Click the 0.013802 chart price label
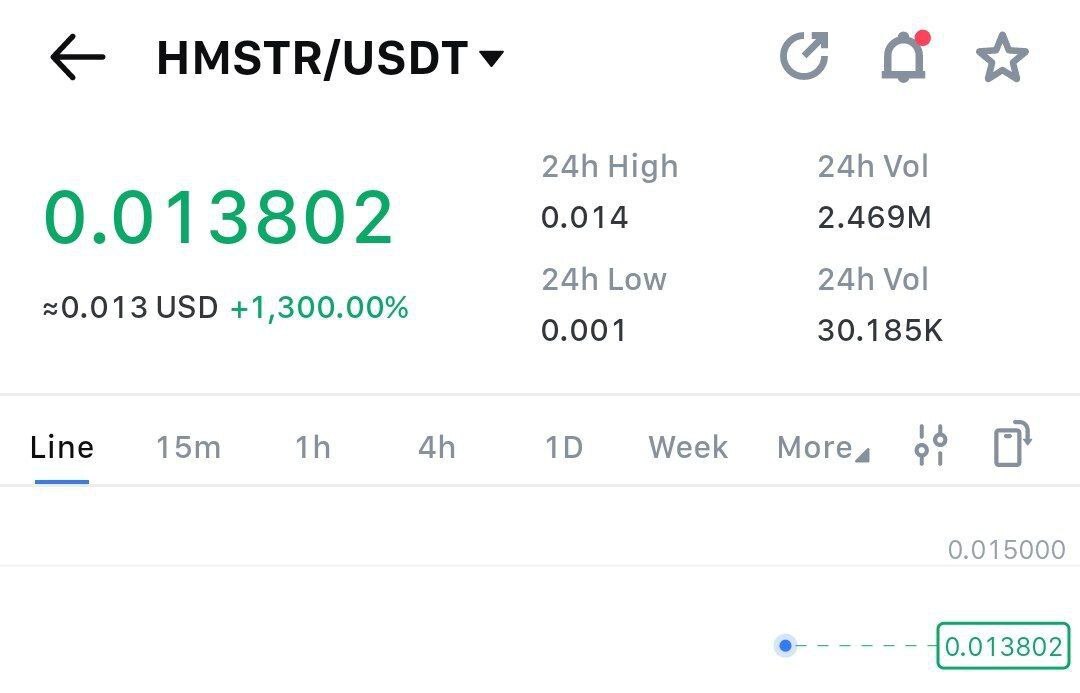This screenshot has height=693, width=1080. [1003, 646]
